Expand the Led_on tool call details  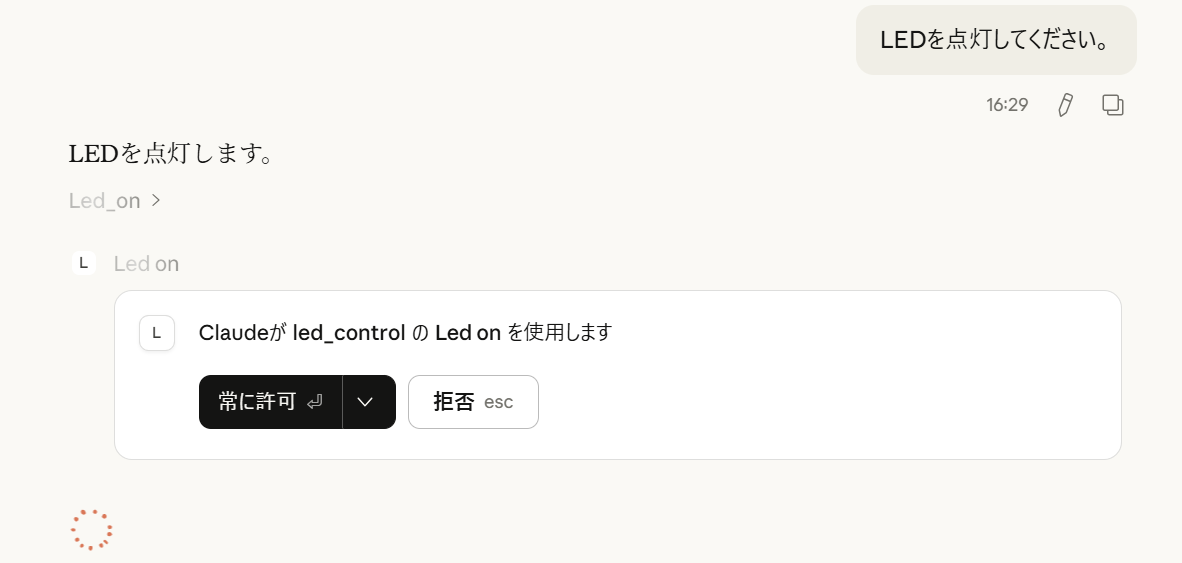pos(115,200)
